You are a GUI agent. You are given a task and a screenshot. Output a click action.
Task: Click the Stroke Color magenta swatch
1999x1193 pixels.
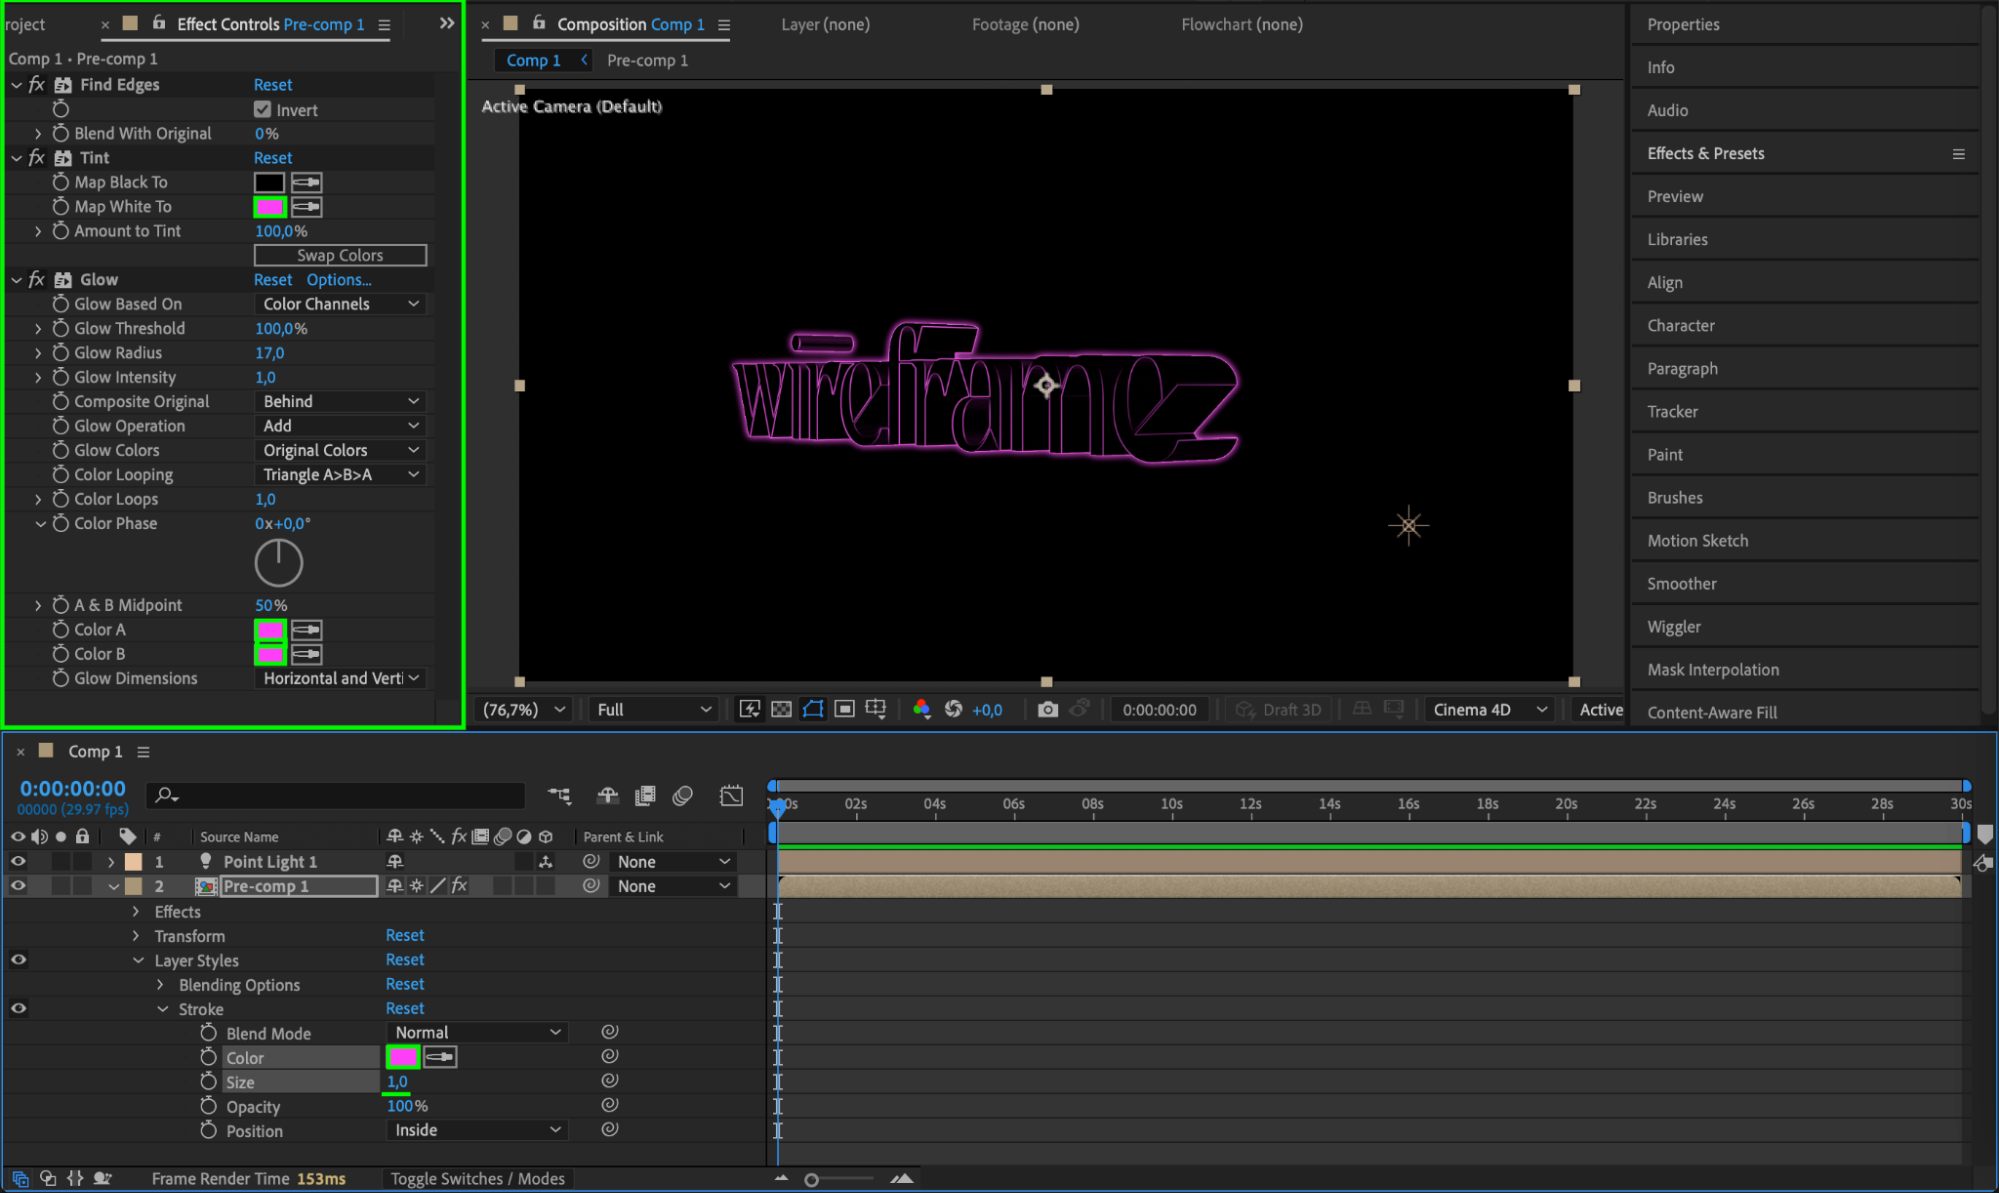pos(402,1057)
